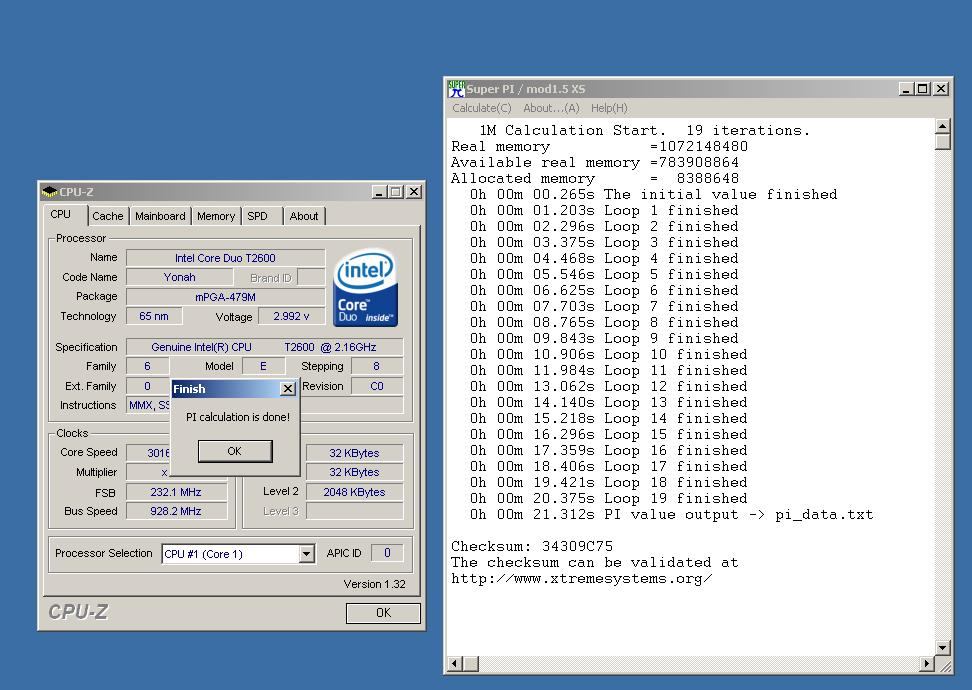Viewport: 972px width, 690px height.
Task: Switch to the Memory tab in CPU-Z
Action: 216,216
